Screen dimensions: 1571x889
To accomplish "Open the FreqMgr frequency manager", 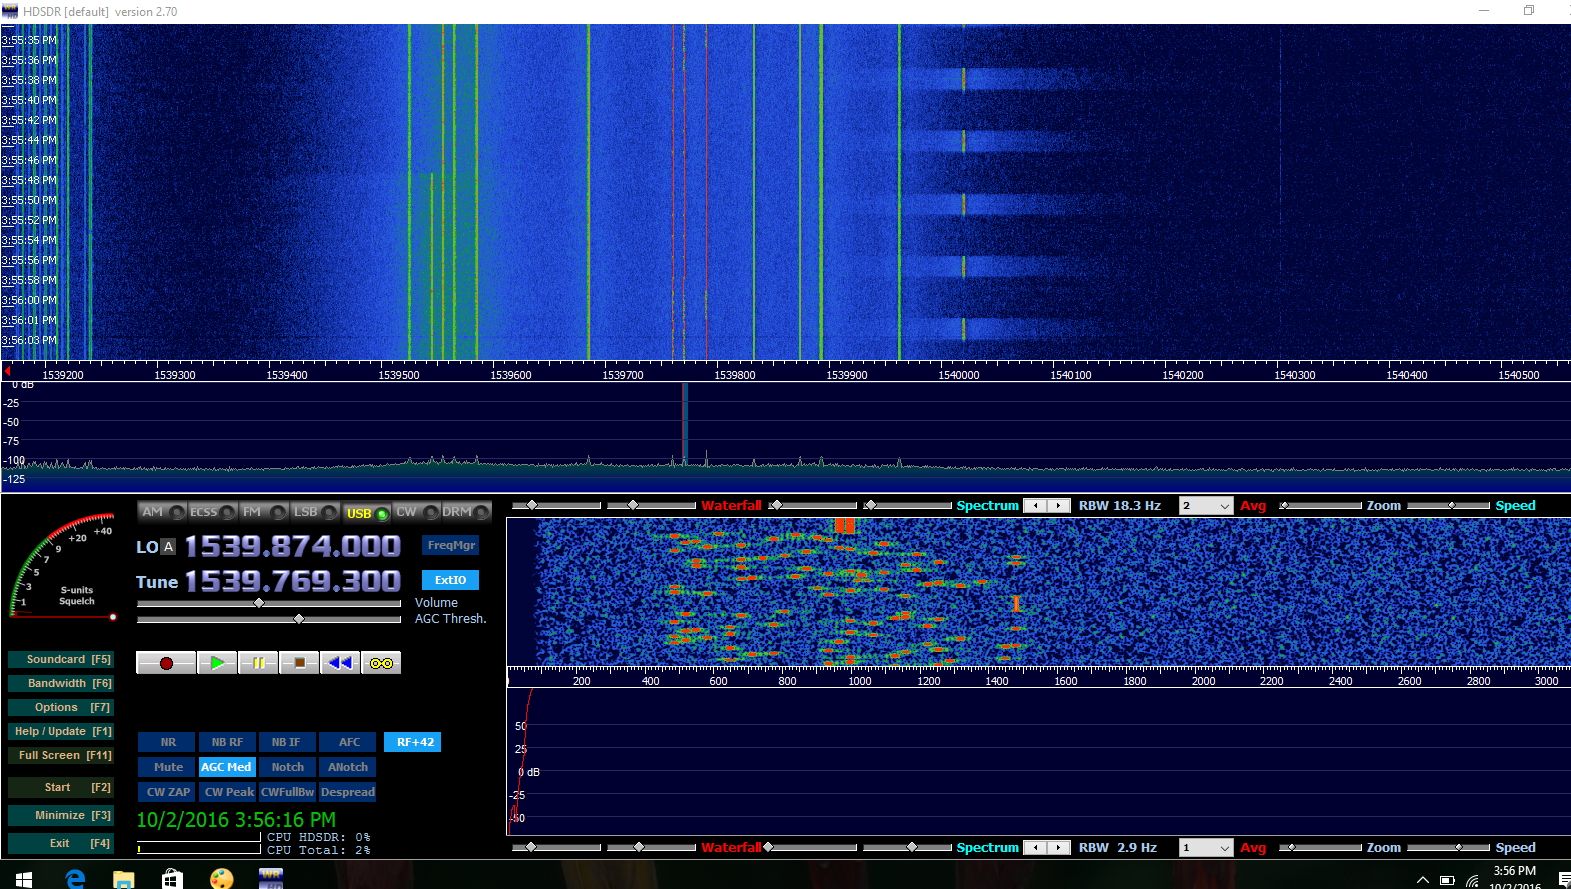I will [451, 545].
